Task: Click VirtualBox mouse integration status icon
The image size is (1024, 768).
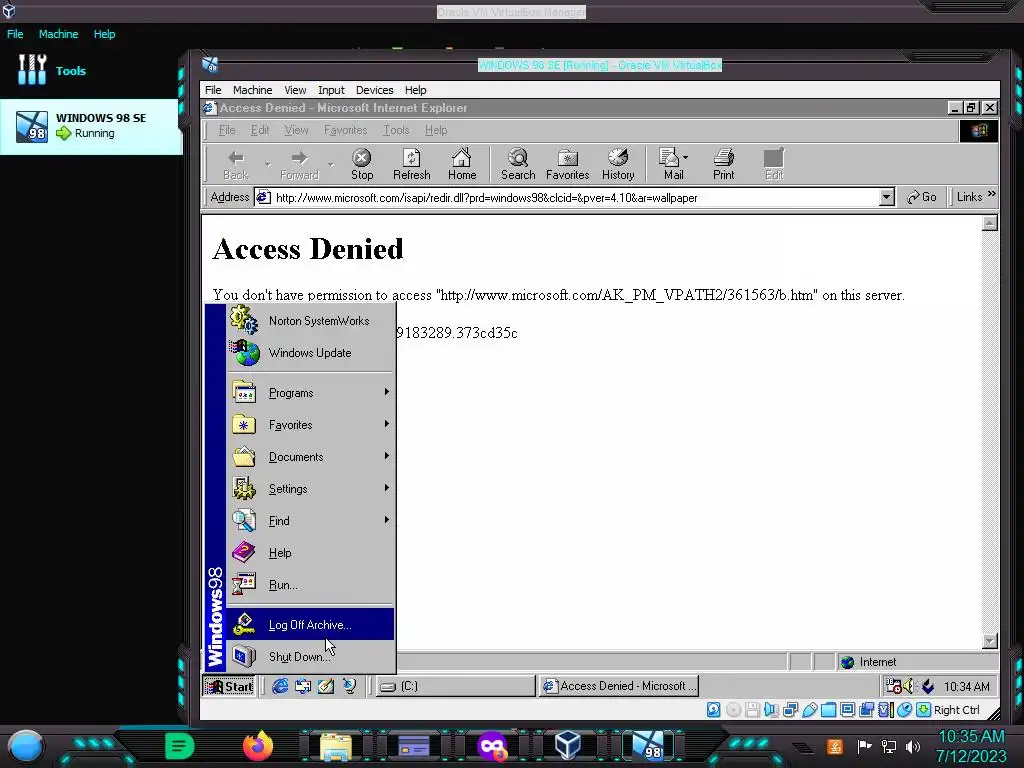Action: [904, 710]
